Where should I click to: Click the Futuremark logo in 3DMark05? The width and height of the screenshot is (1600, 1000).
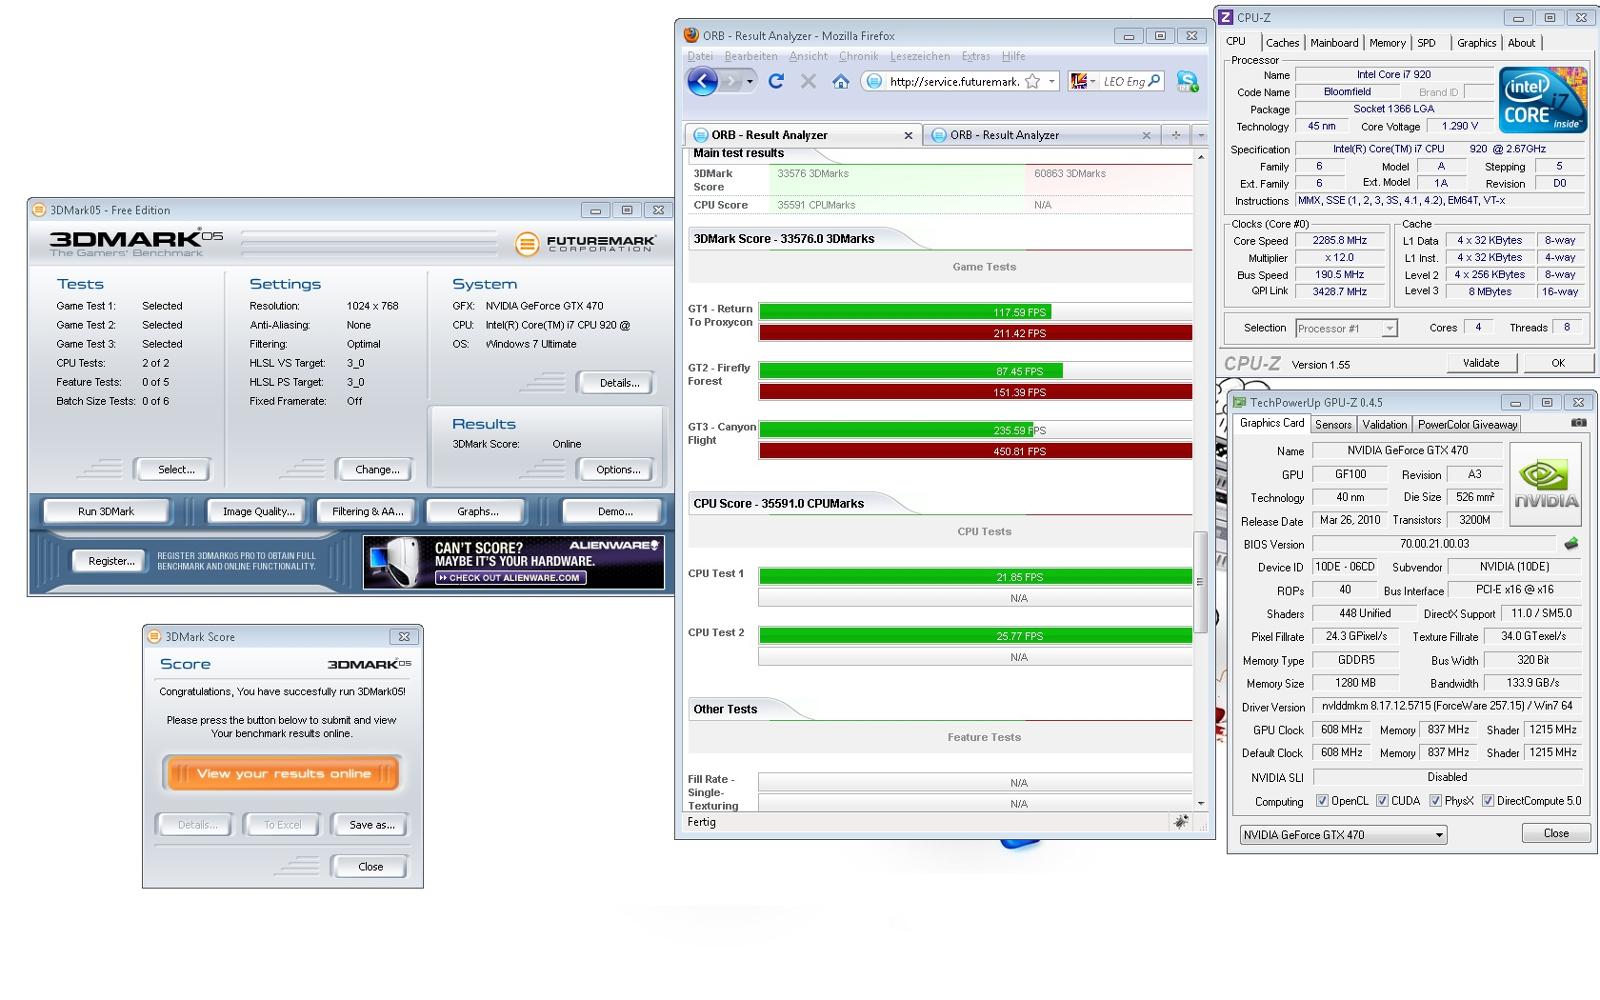coord(586,243)
